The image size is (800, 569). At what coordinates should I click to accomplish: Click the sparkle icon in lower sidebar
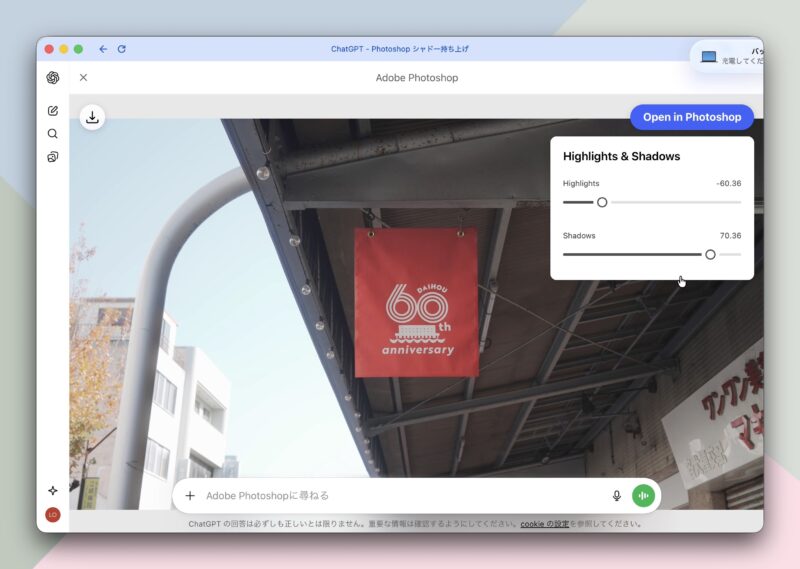(53, 490)
